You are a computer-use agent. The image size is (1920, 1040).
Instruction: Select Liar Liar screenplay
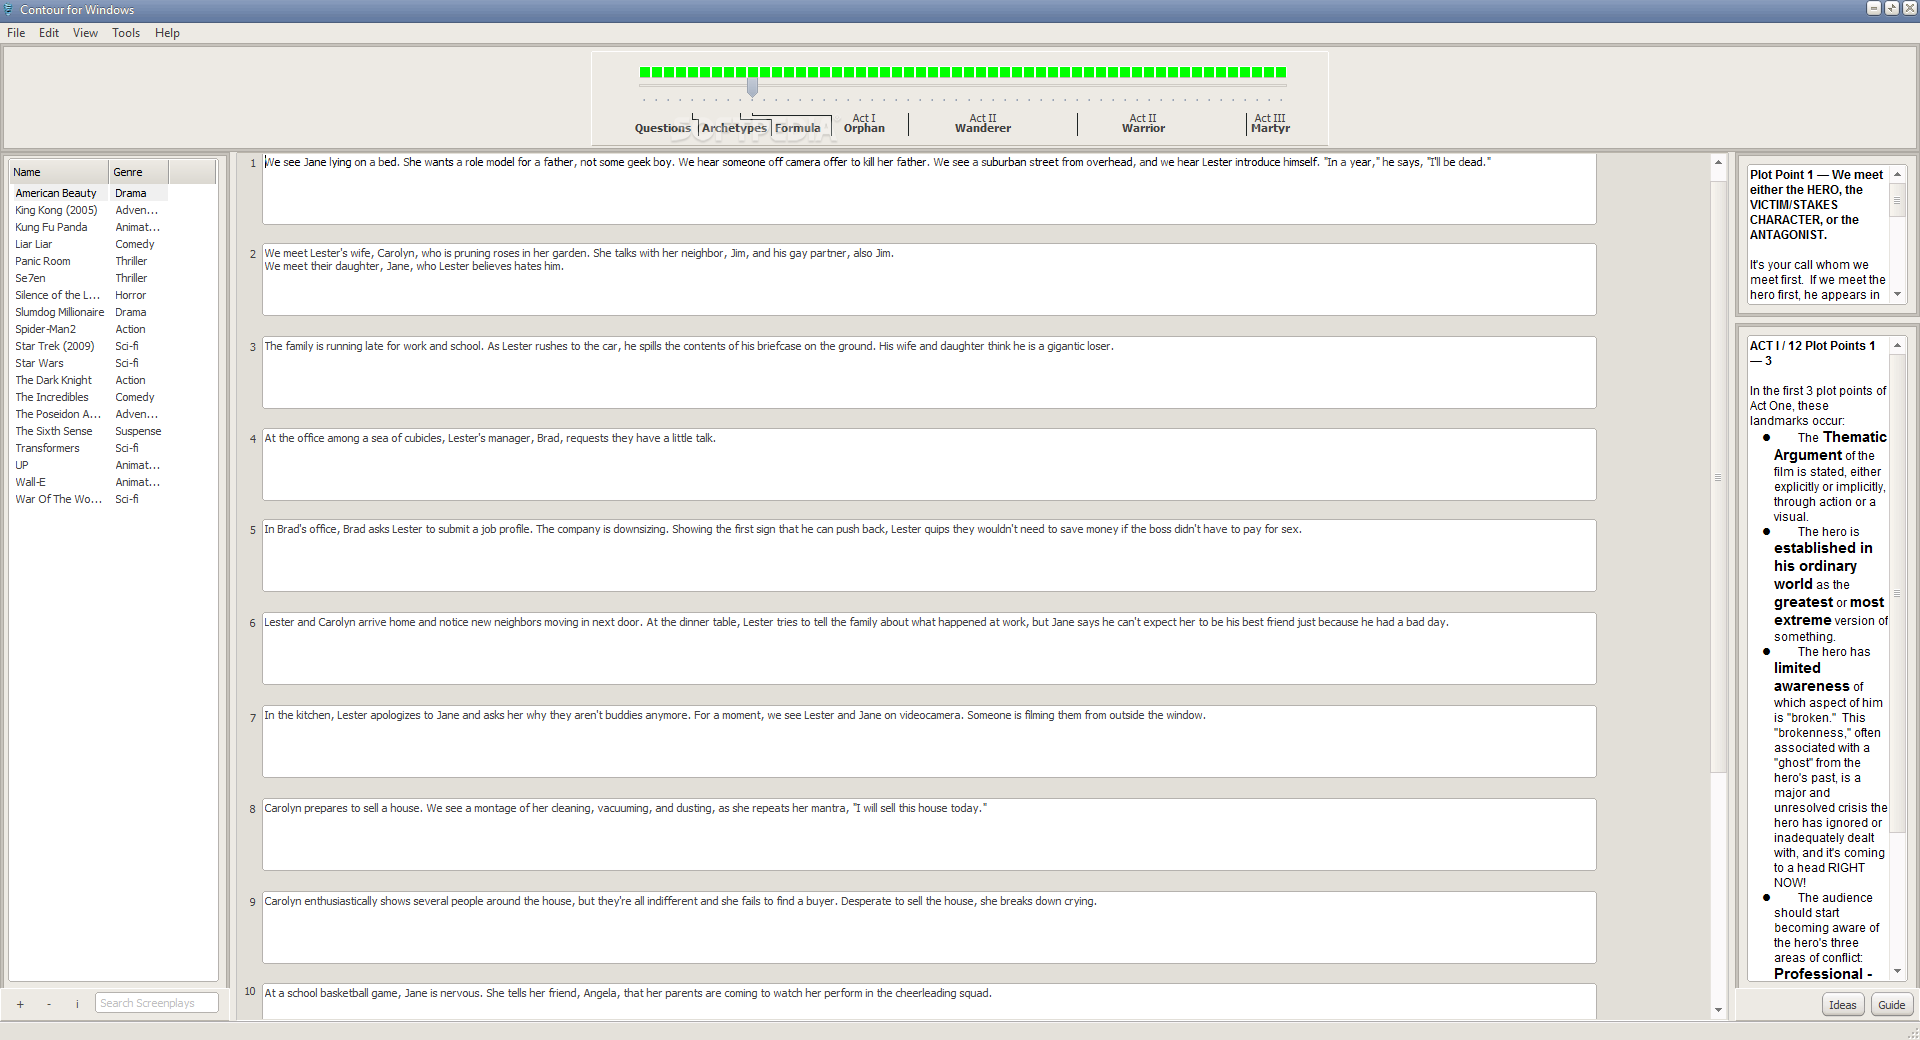tap(89, 244)
